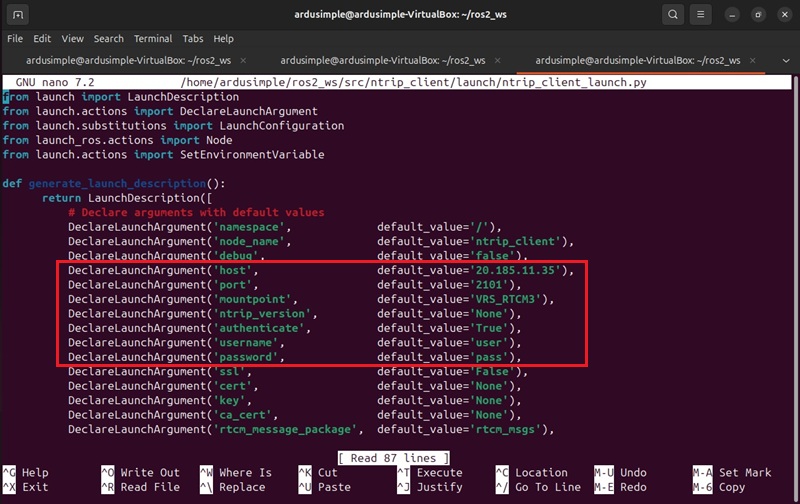Open the Search menu

(109, 38)
